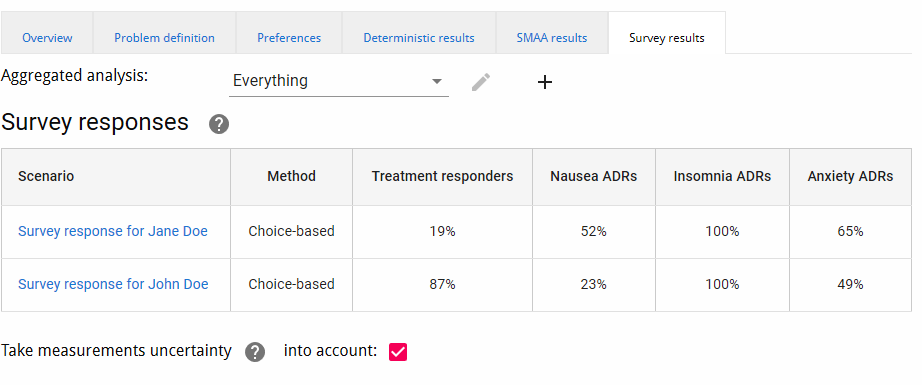Click the Survey results tab
This screenshot has width=922, height=385.
(x=667, y=38)
